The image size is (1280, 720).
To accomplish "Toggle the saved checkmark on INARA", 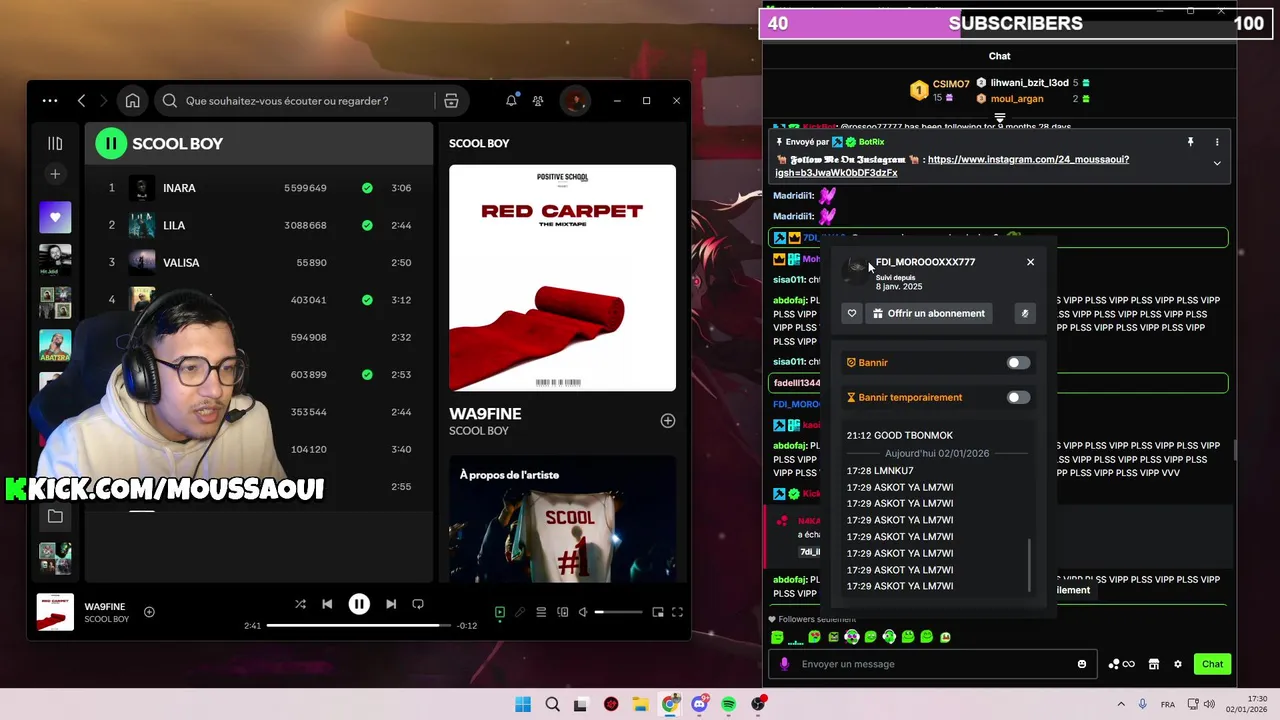I will click(x=367, y=188).
